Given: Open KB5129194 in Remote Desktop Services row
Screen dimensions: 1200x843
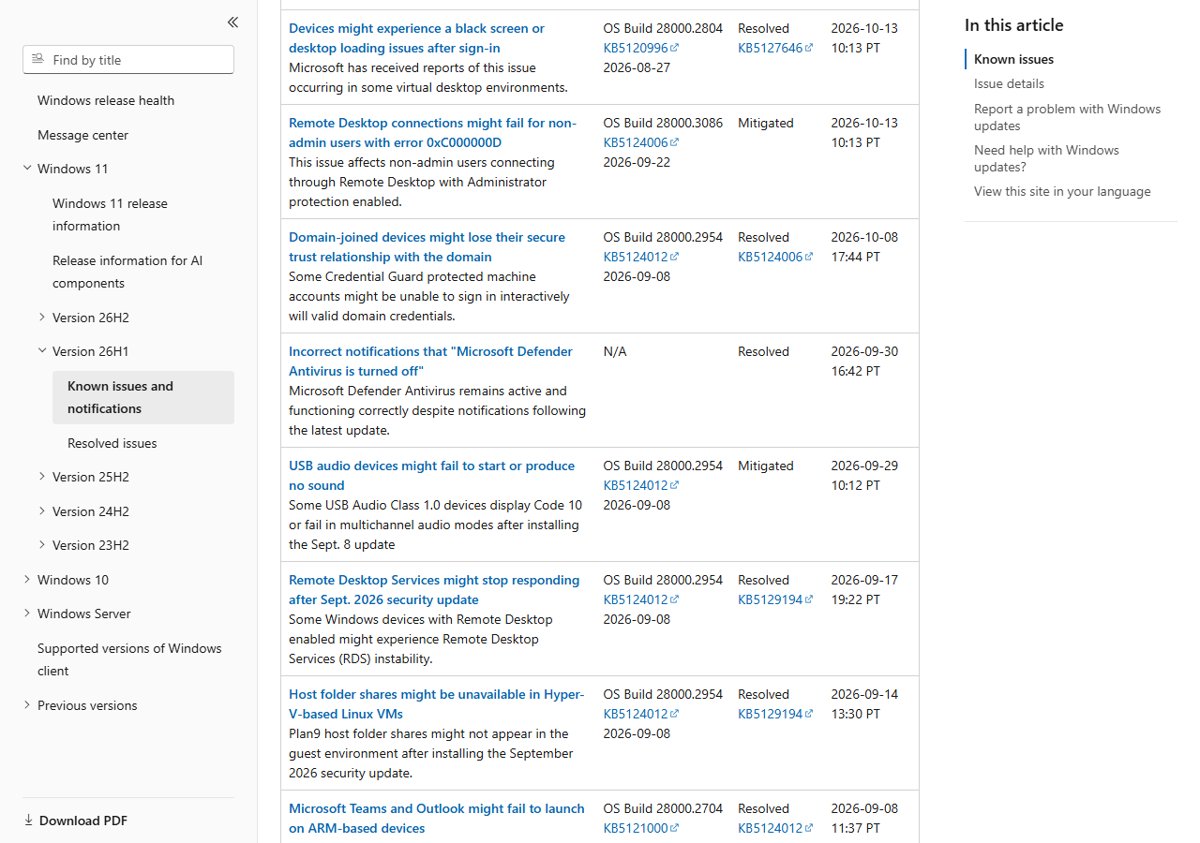Looking at the screenshot, I should [775, 600].
